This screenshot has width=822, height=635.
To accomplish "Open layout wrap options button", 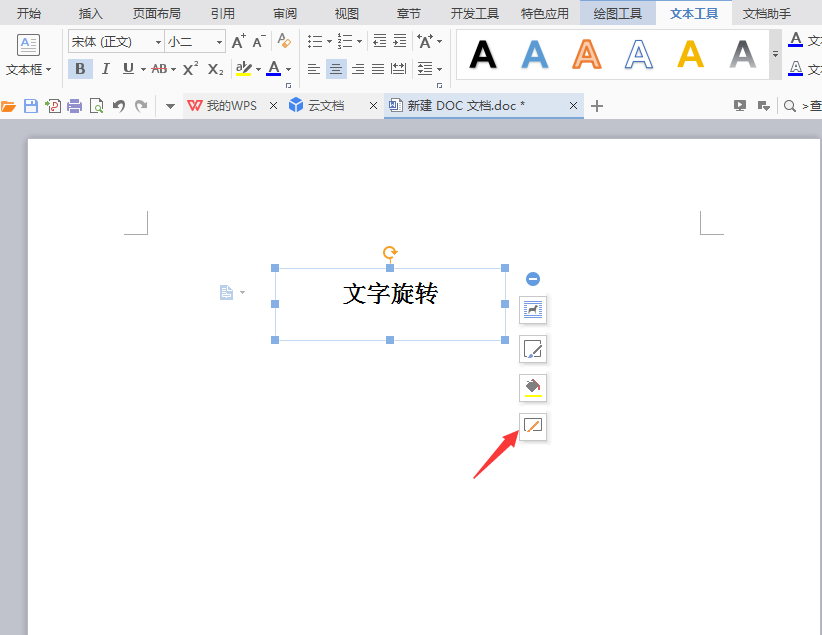I will (533, 310).
